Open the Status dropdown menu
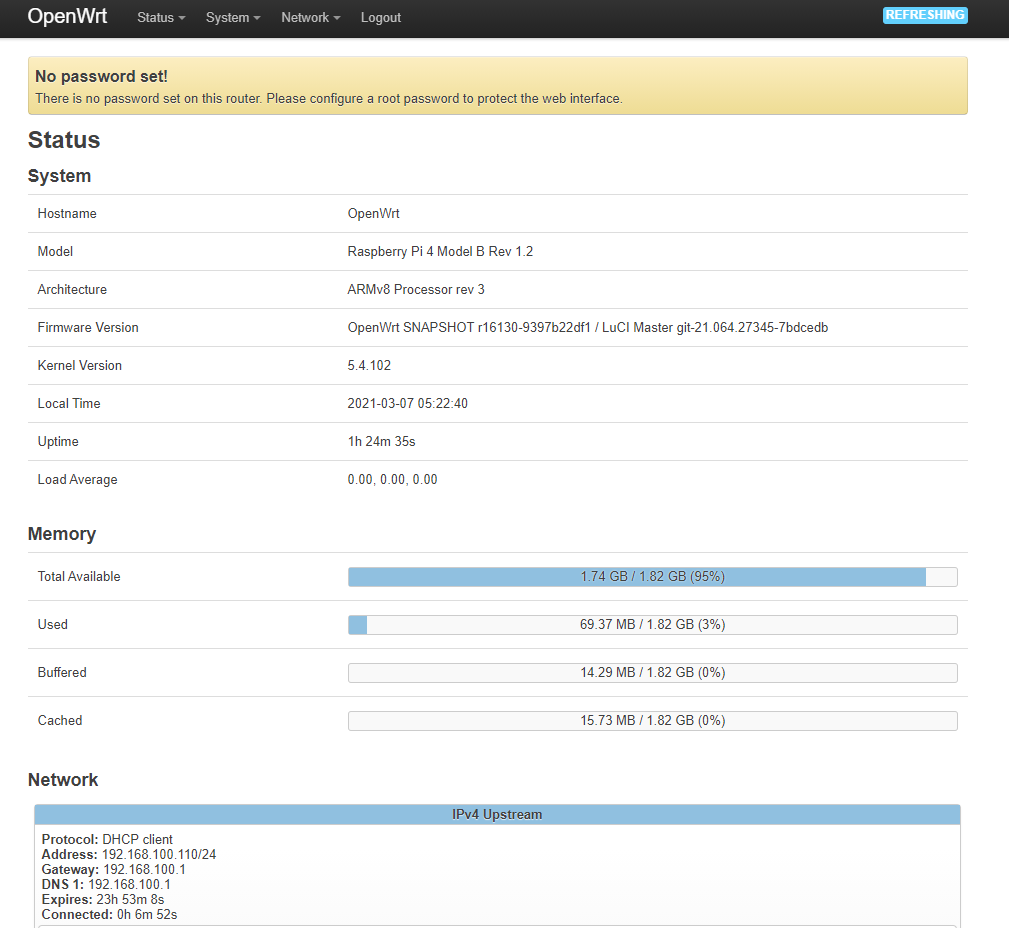This screenshot has width=1009, height=928. tap(161, 18)
